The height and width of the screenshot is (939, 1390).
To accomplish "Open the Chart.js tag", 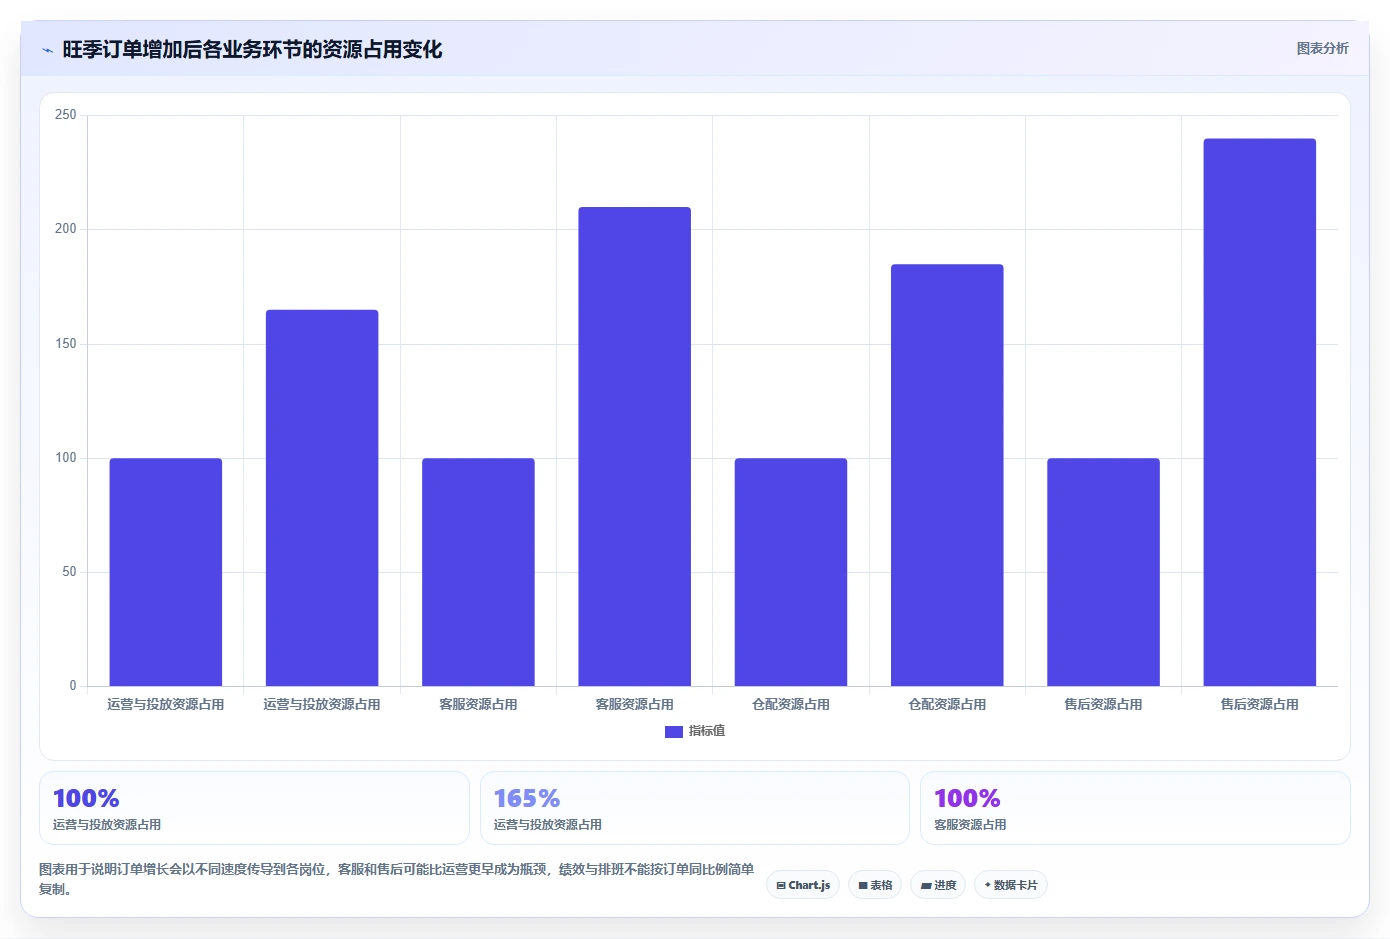I will point(803,885).
